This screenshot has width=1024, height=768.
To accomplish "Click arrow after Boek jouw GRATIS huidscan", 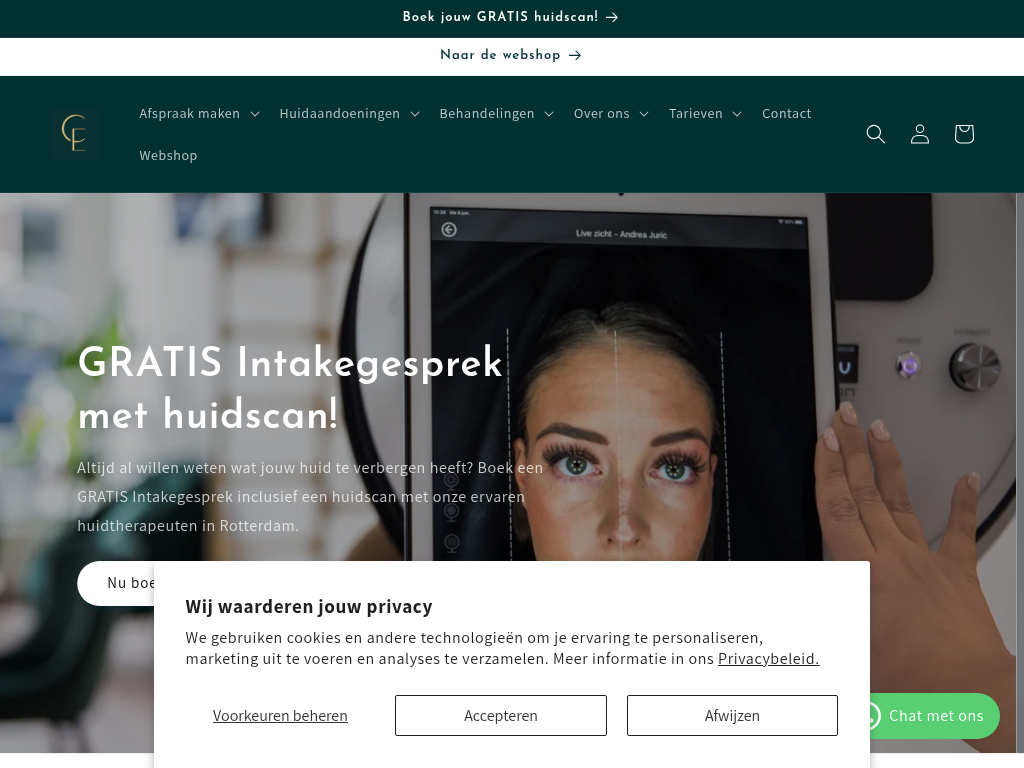I will (x=612, y=18).
